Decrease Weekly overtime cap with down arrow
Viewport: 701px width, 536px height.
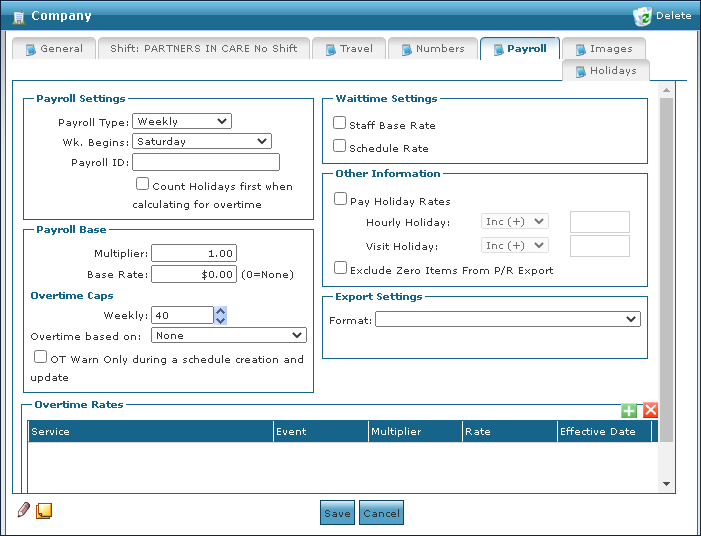[220, 320]
